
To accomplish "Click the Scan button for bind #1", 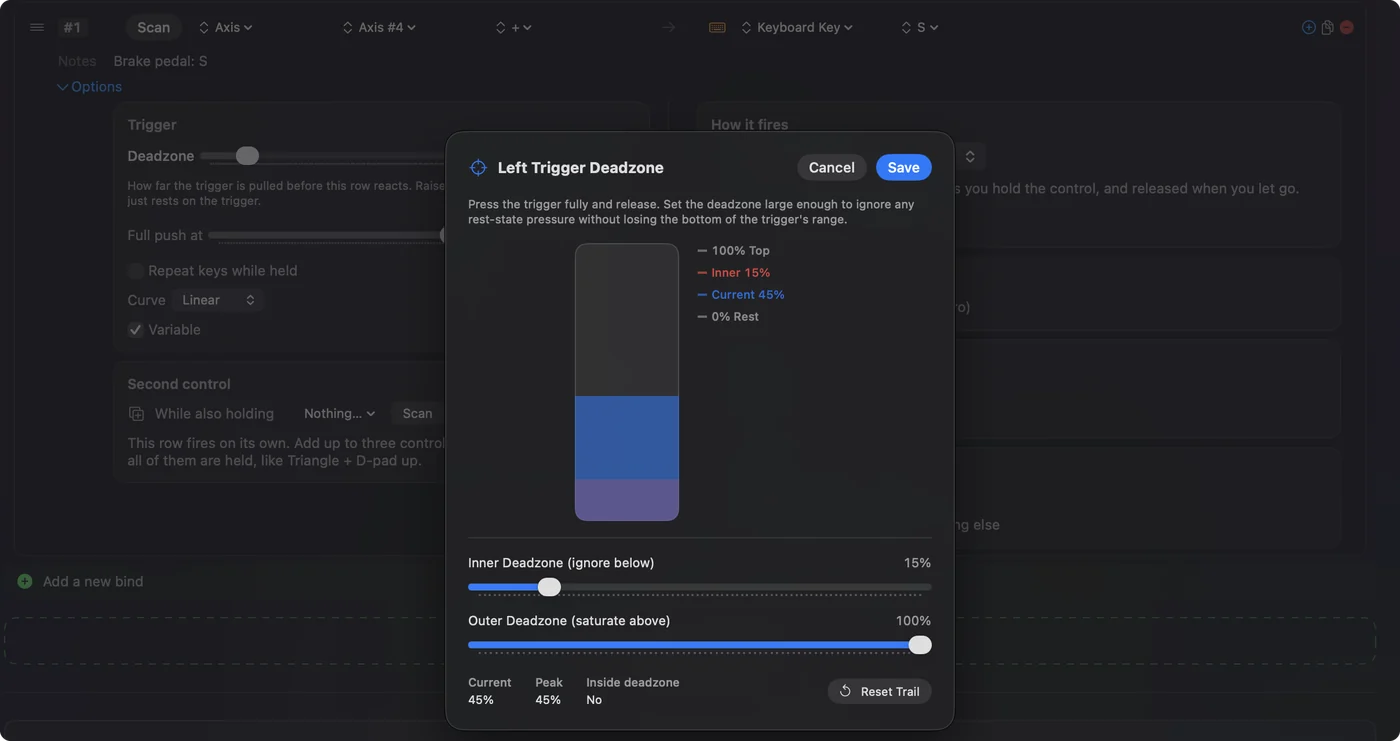I will (x=153, y=28).
